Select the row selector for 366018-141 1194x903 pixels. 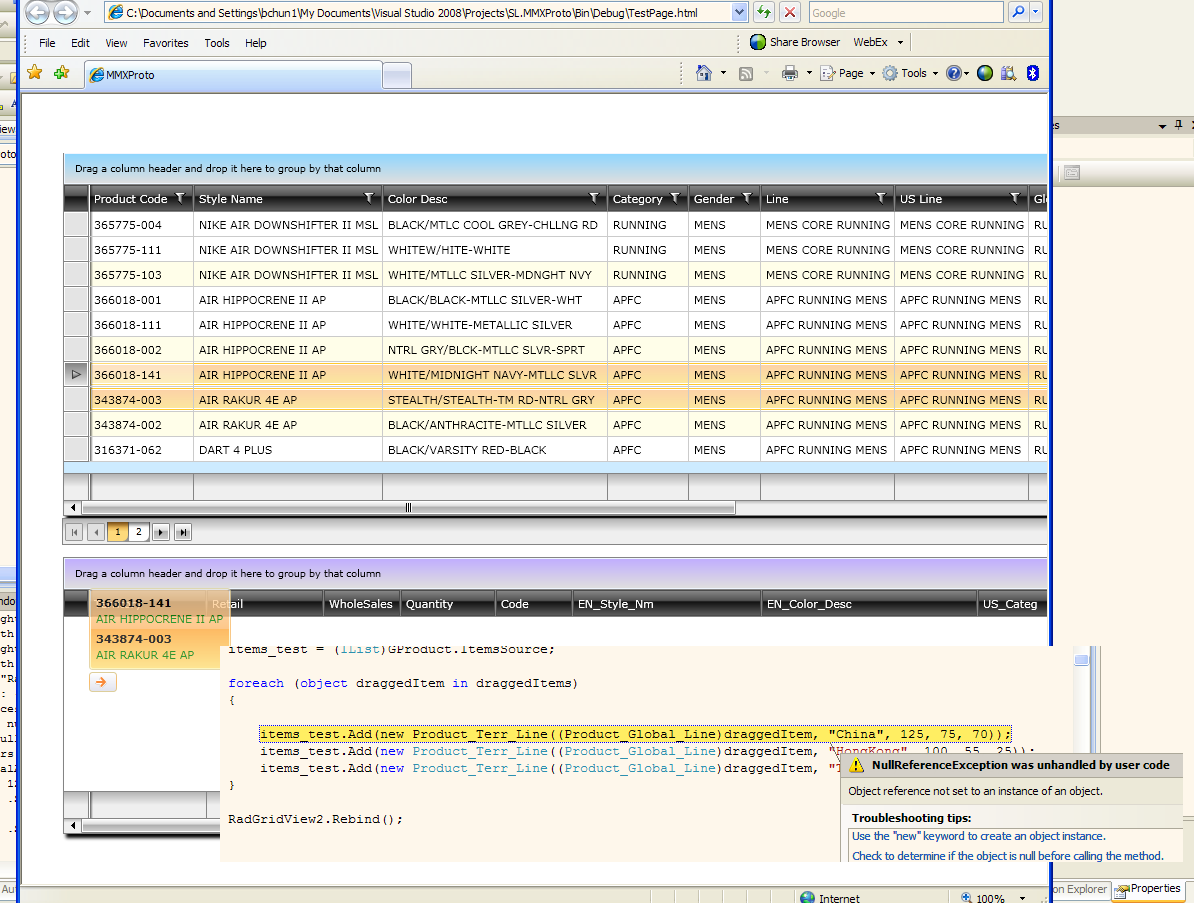click(x=77, y=374)
